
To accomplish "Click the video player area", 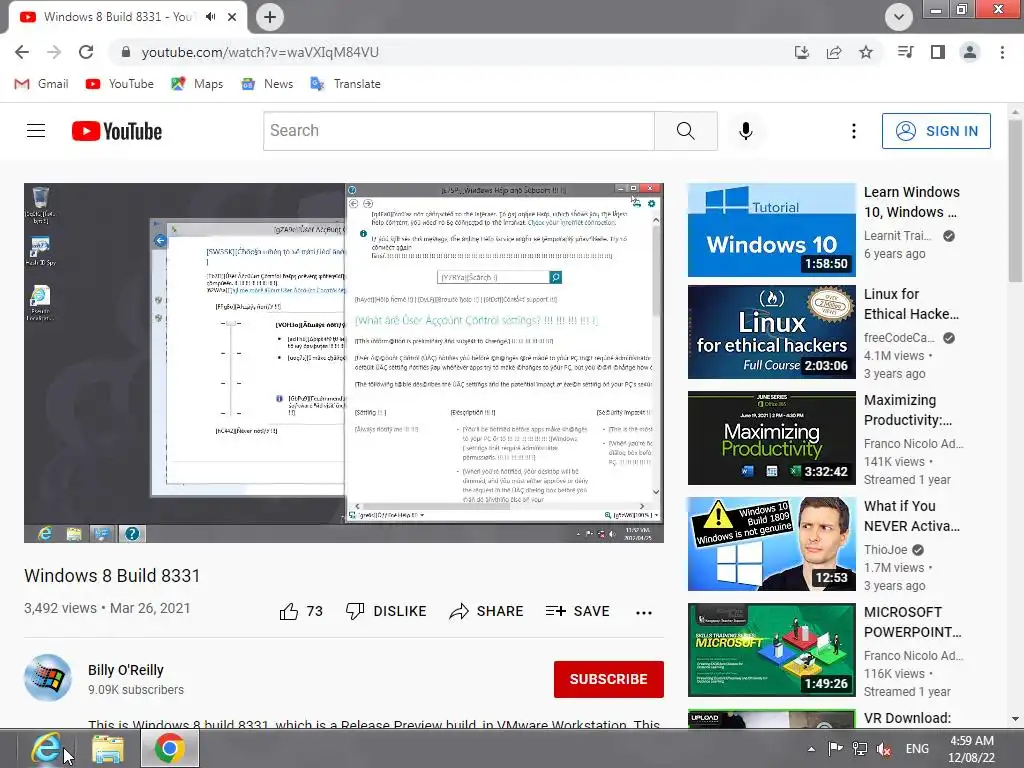I will click(344, 362).
